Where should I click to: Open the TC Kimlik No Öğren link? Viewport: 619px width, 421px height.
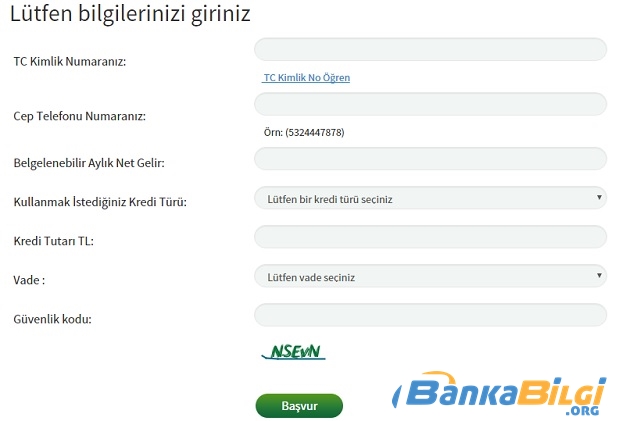(x=307, y=77)
